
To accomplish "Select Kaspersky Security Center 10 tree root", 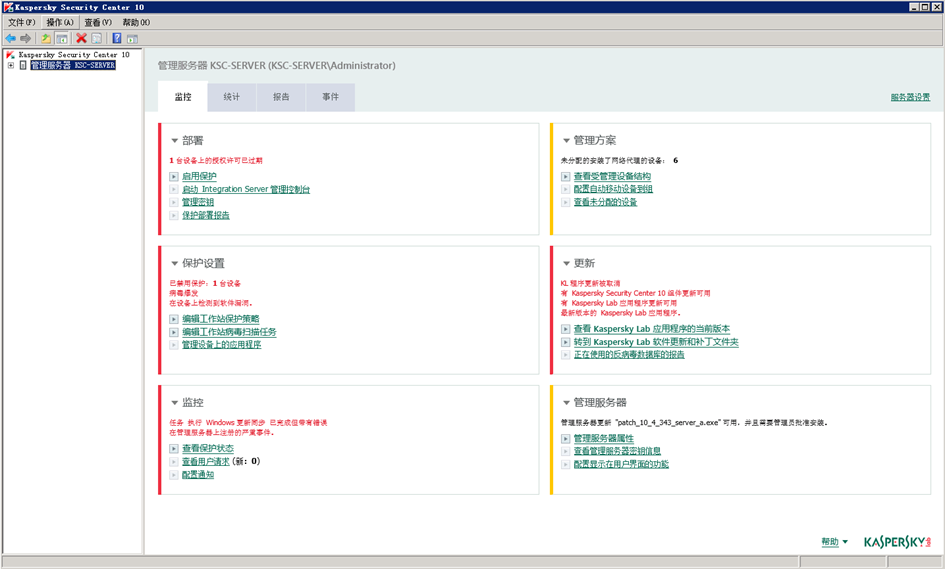I will pos(74,55).
